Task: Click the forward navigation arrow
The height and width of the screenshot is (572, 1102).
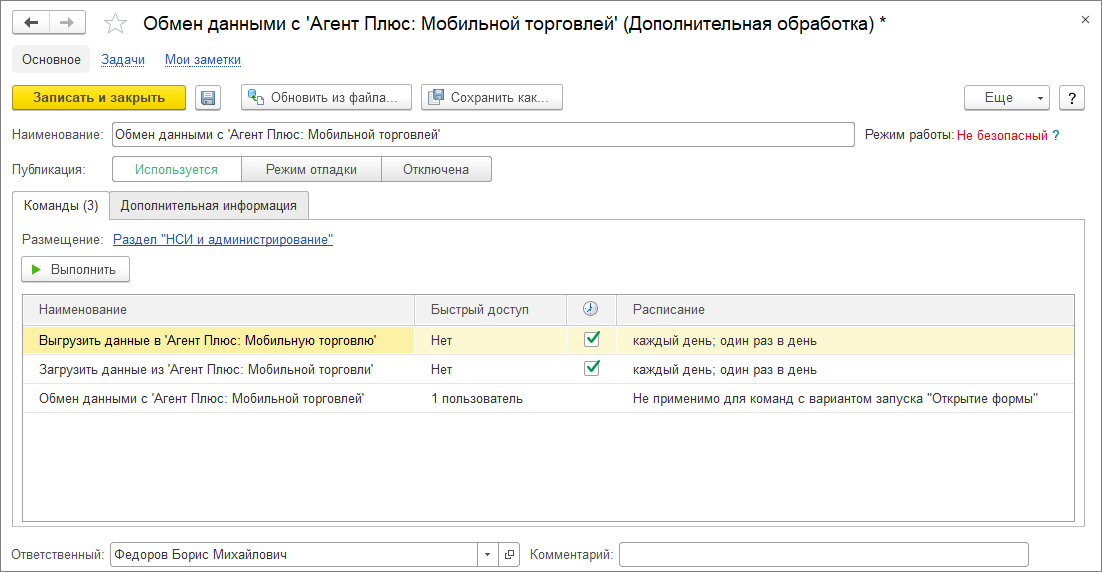Action: click(x=67, y=22)
